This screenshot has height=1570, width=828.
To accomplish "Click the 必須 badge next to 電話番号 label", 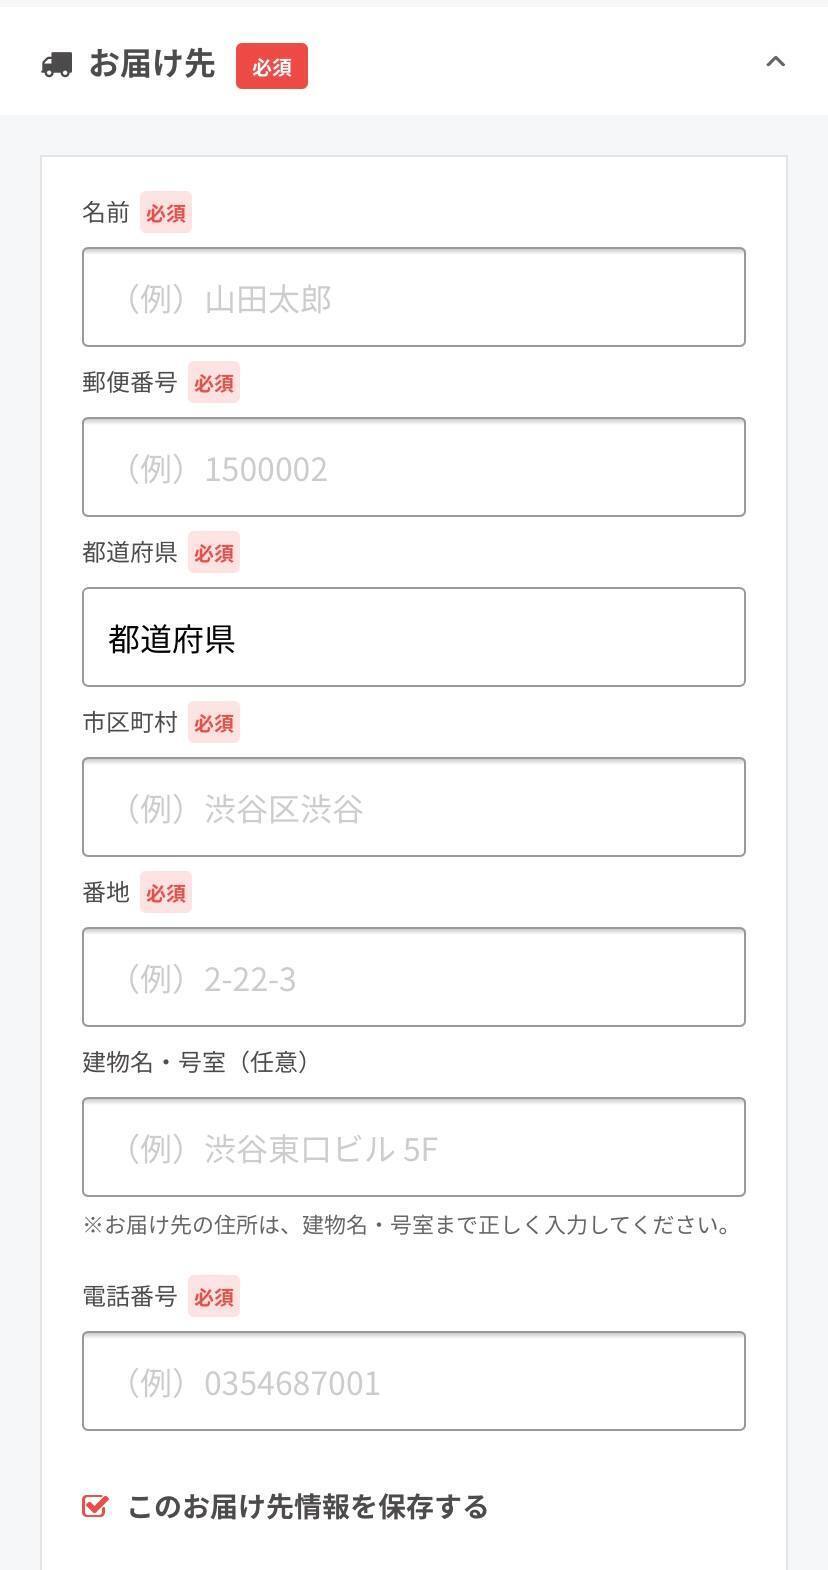I will 214,1297.
